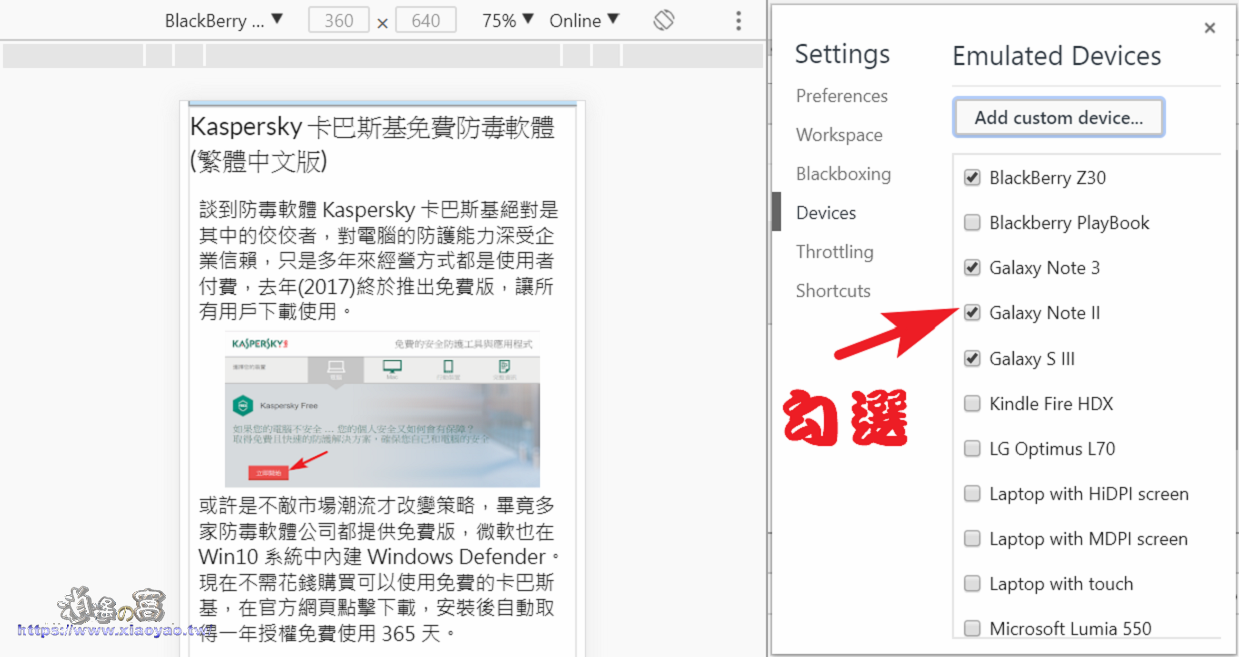
Task: Open the Online throttling dropdown
Action: pyautogui.click(x=584, y=20)
